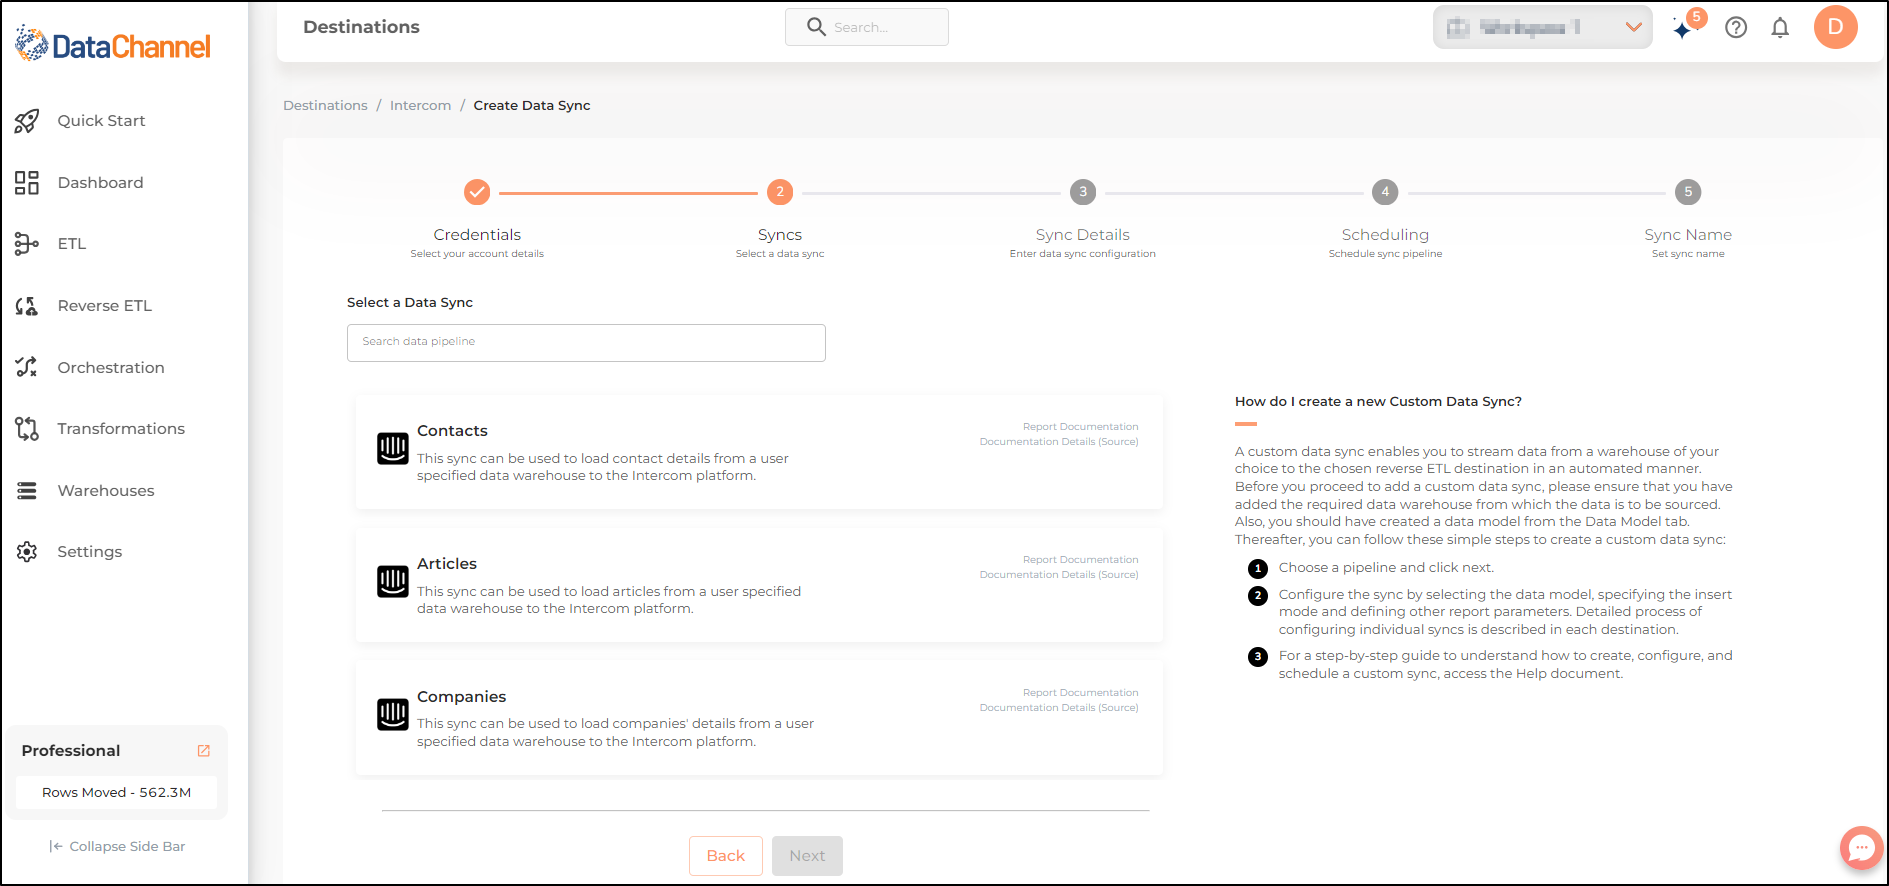
Task: Click the Search data pipeline field
Action: pos(586,343)
